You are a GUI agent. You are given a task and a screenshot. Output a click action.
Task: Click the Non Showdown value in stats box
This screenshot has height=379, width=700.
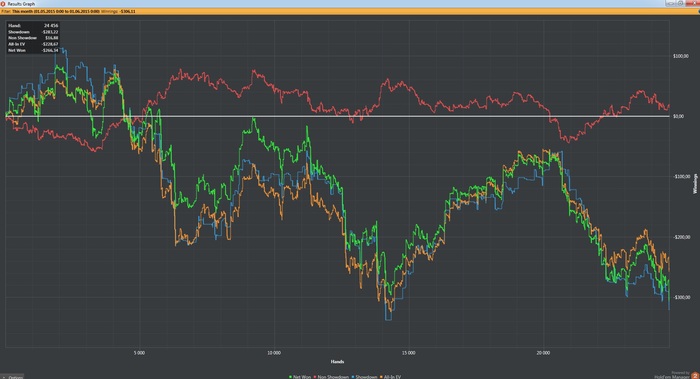pos(52,38)
